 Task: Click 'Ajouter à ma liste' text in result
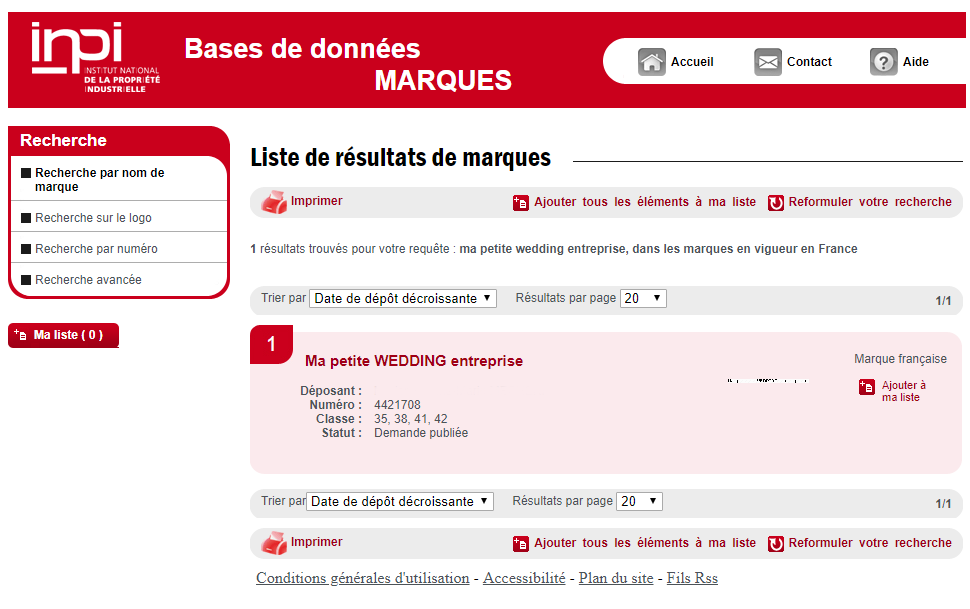coord(904,391)
